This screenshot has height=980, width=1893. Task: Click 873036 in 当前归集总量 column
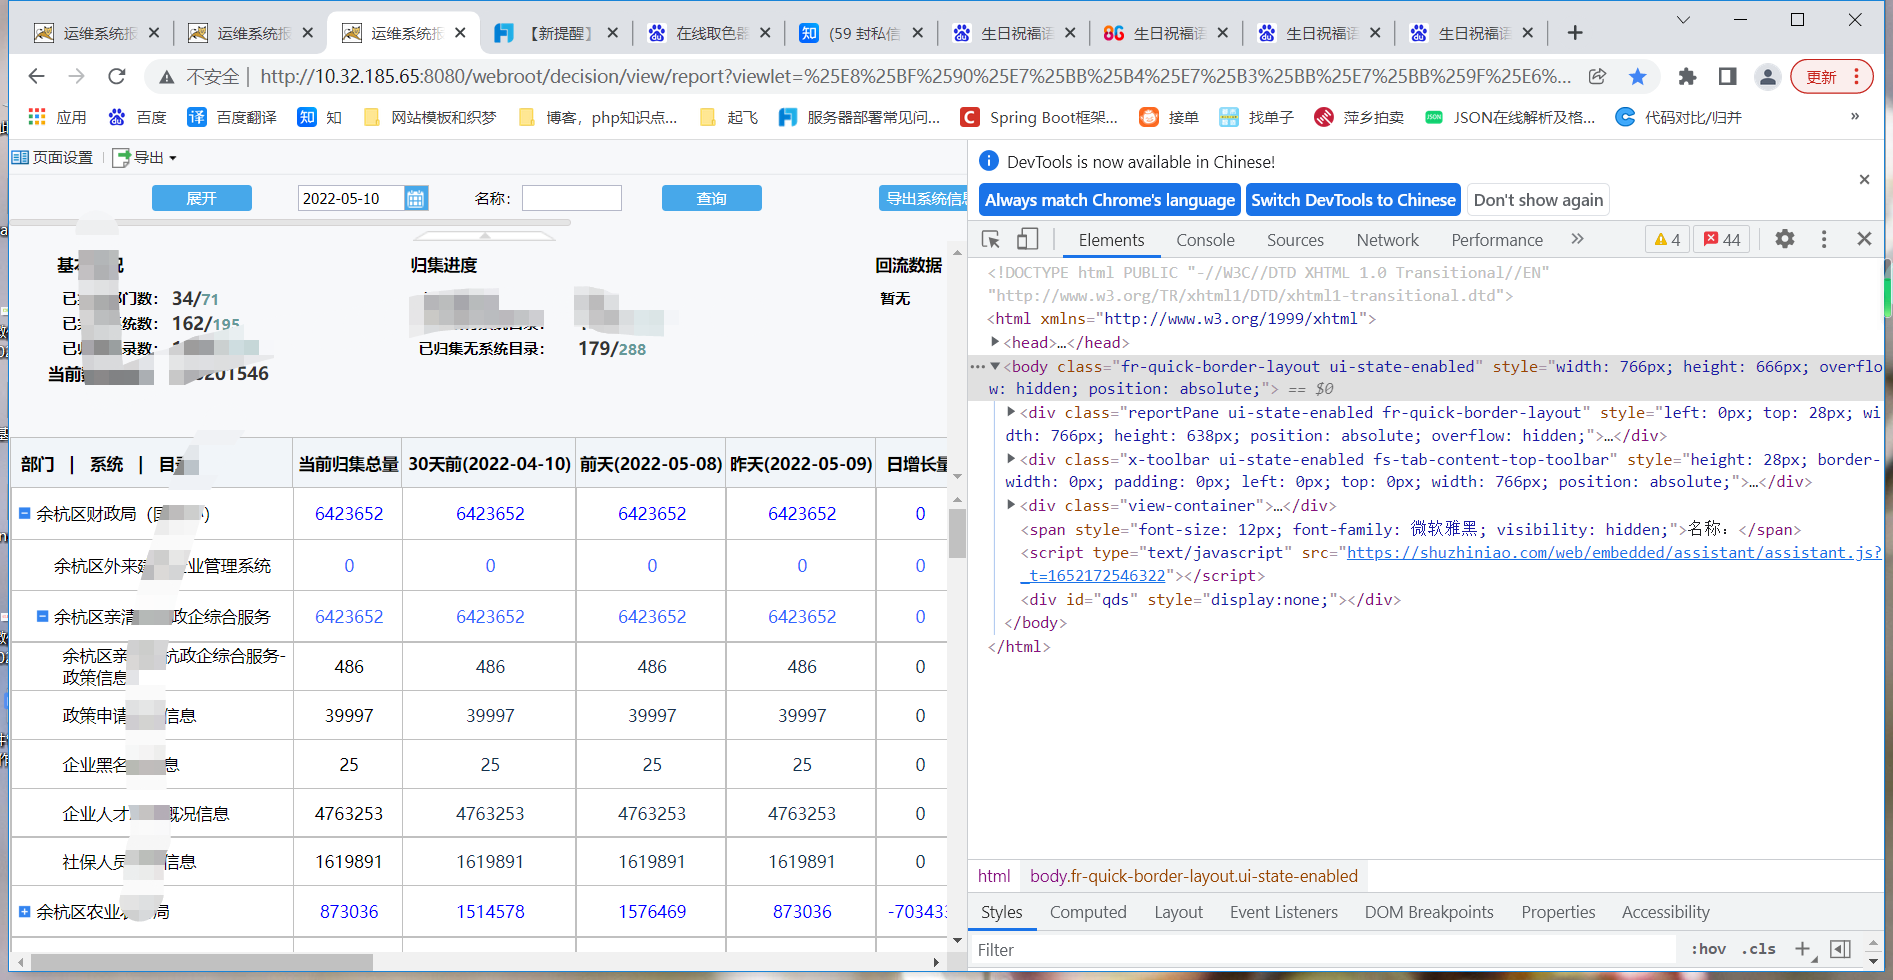349,911
